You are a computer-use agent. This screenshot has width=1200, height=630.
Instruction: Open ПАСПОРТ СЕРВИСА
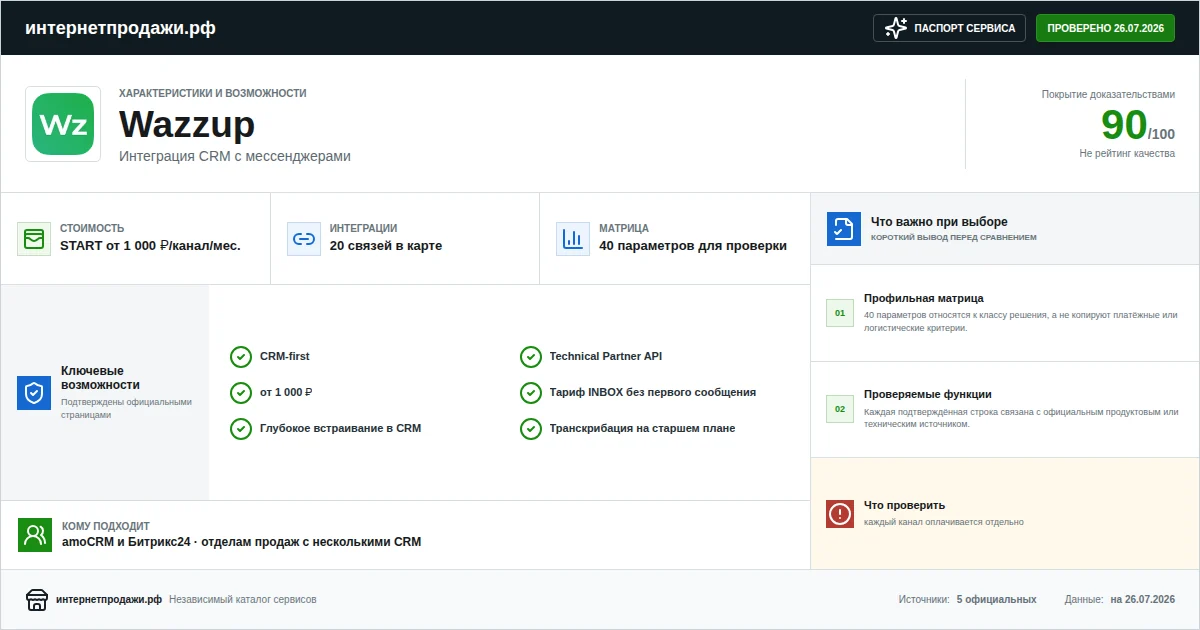(x=950, y=28)
